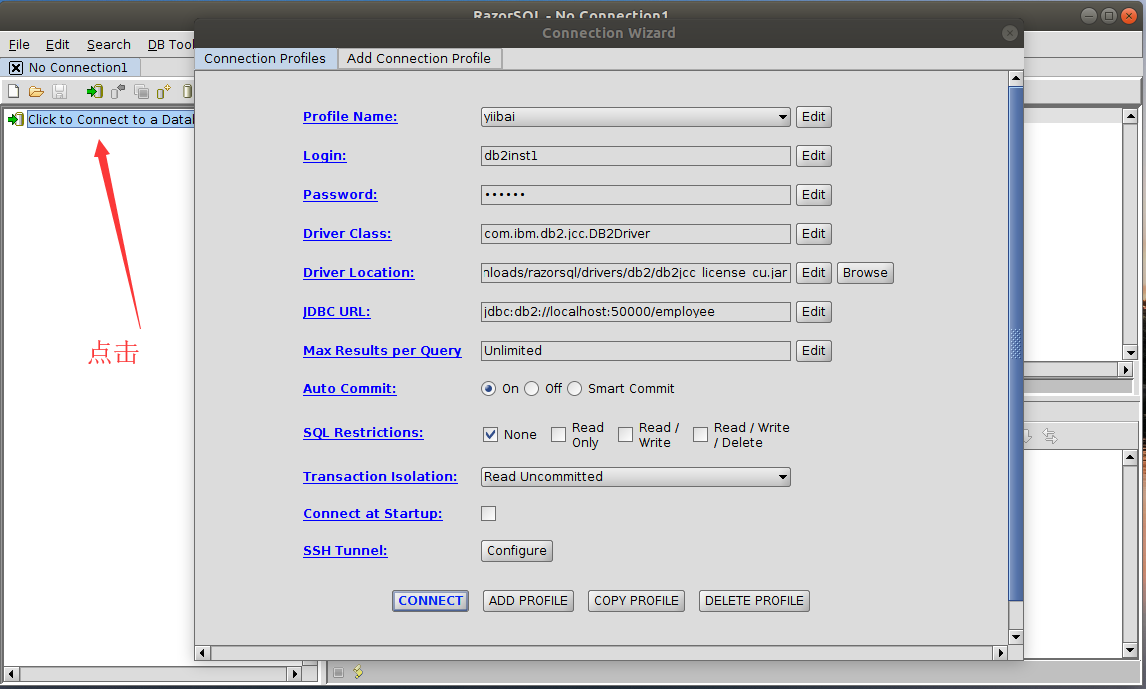
Task: Click the add connection profile star icon
Action: (x=164, y=91)
